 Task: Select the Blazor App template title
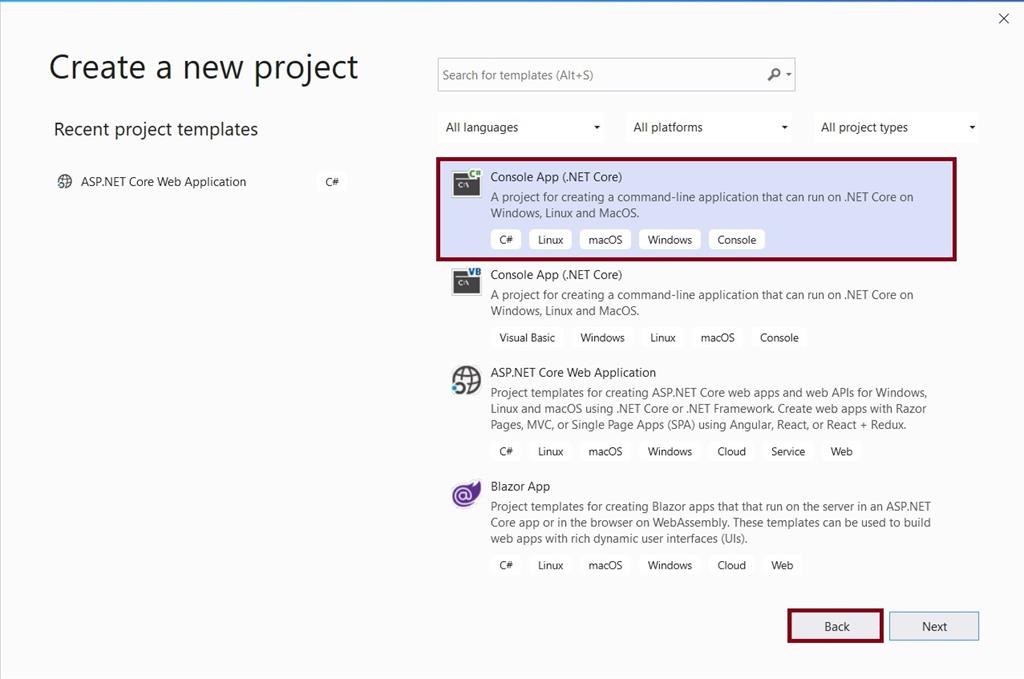(520, 486)
